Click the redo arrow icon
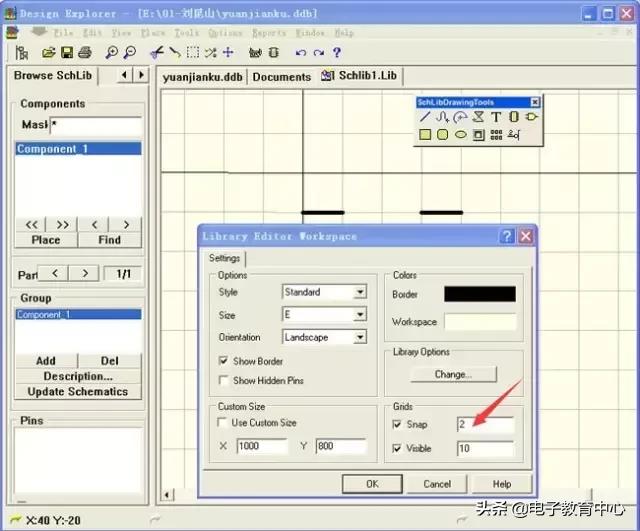 pyautogui.click(x=319, y=53)
